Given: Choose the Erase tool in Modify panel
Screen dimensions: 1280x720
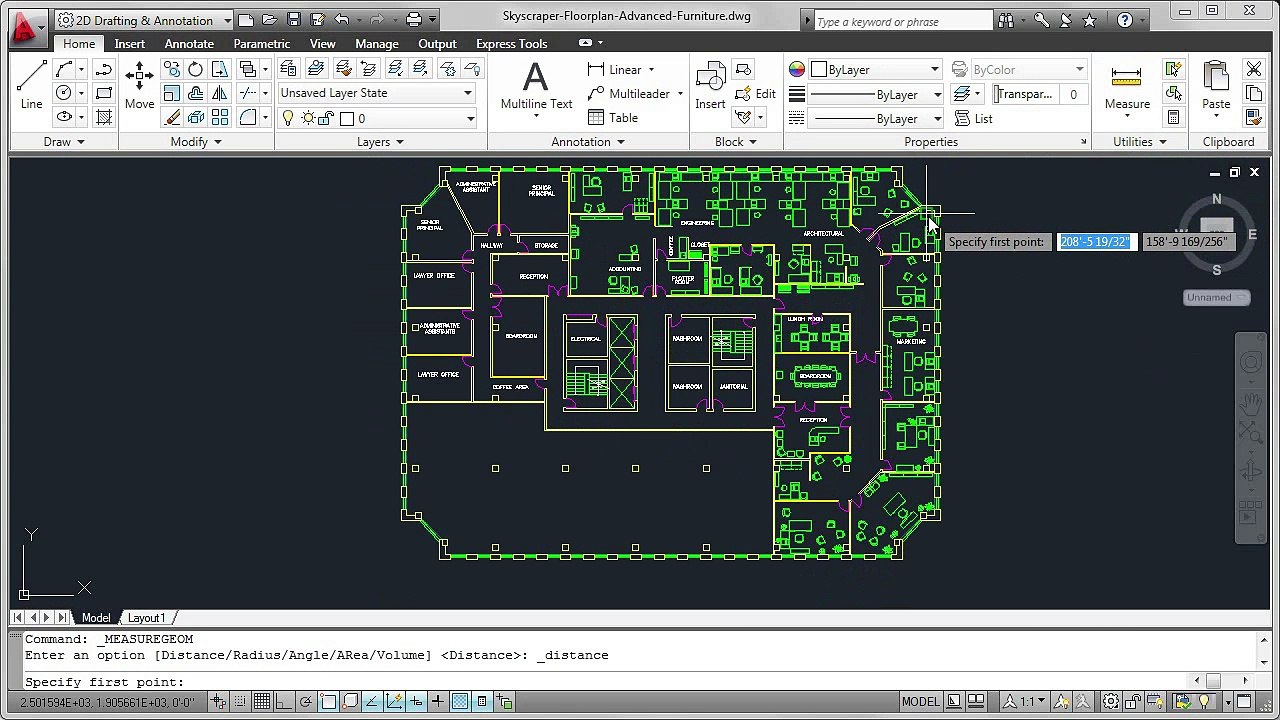Looking at the screenshot, I should (172, 117).
